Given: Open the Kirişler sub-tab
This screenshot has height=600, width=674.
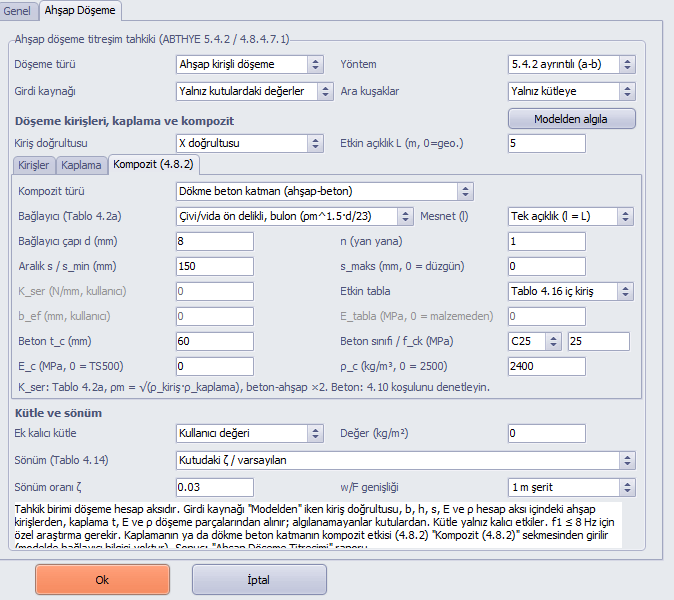Looking at the screenshot, I should (34, 165).
